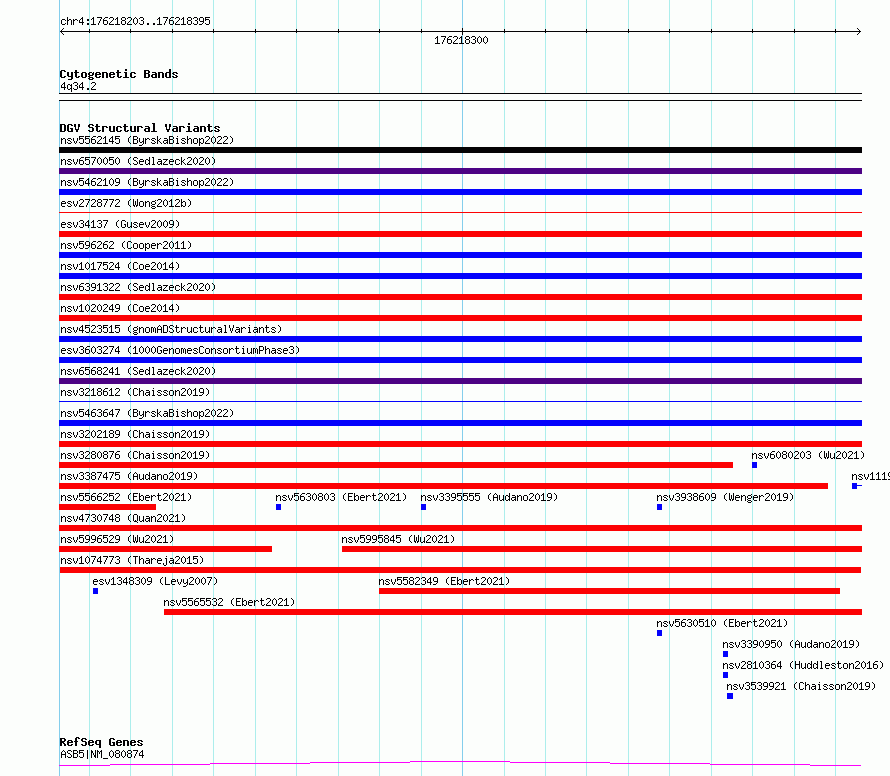Click the nsv5562145 (ByrskaBishop2022) variant label
Image resolution: width=890 pixels, height=776 pixels.
(147, 140)
